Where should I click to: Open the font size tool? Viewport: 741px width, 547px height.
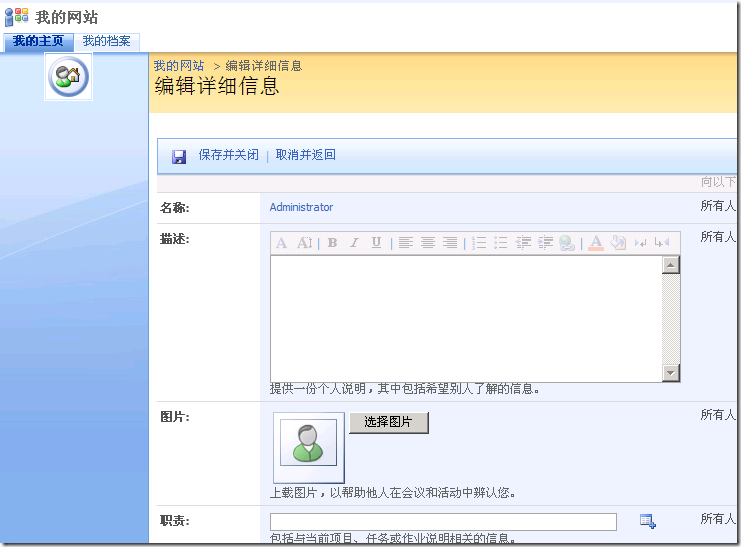pos(304,243)
